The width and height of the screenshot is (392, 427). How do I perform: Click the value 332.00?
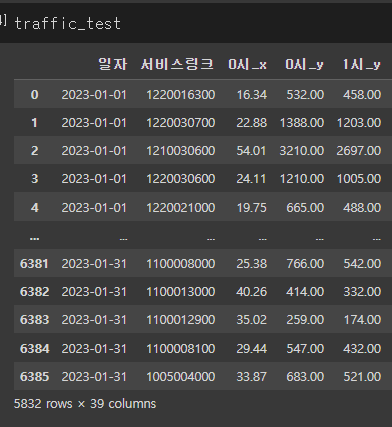362,292
